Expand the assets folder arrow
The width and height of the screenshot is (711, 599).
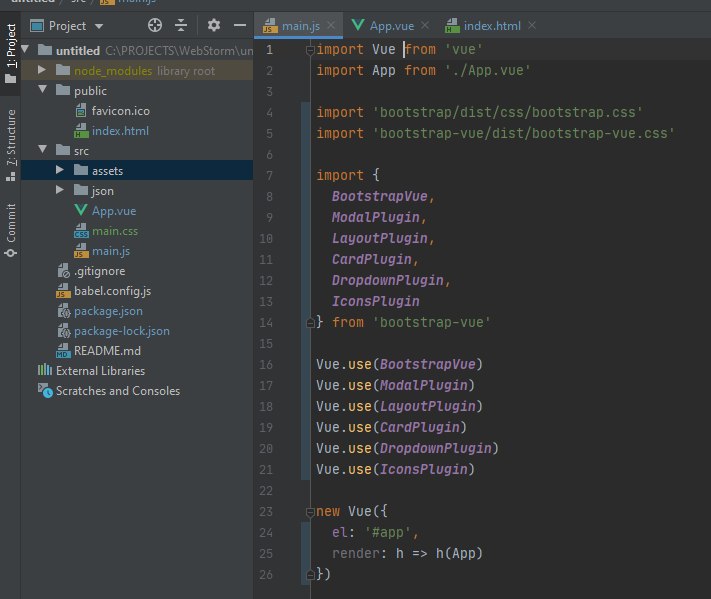pyautogui.click(x=60, y=170)
